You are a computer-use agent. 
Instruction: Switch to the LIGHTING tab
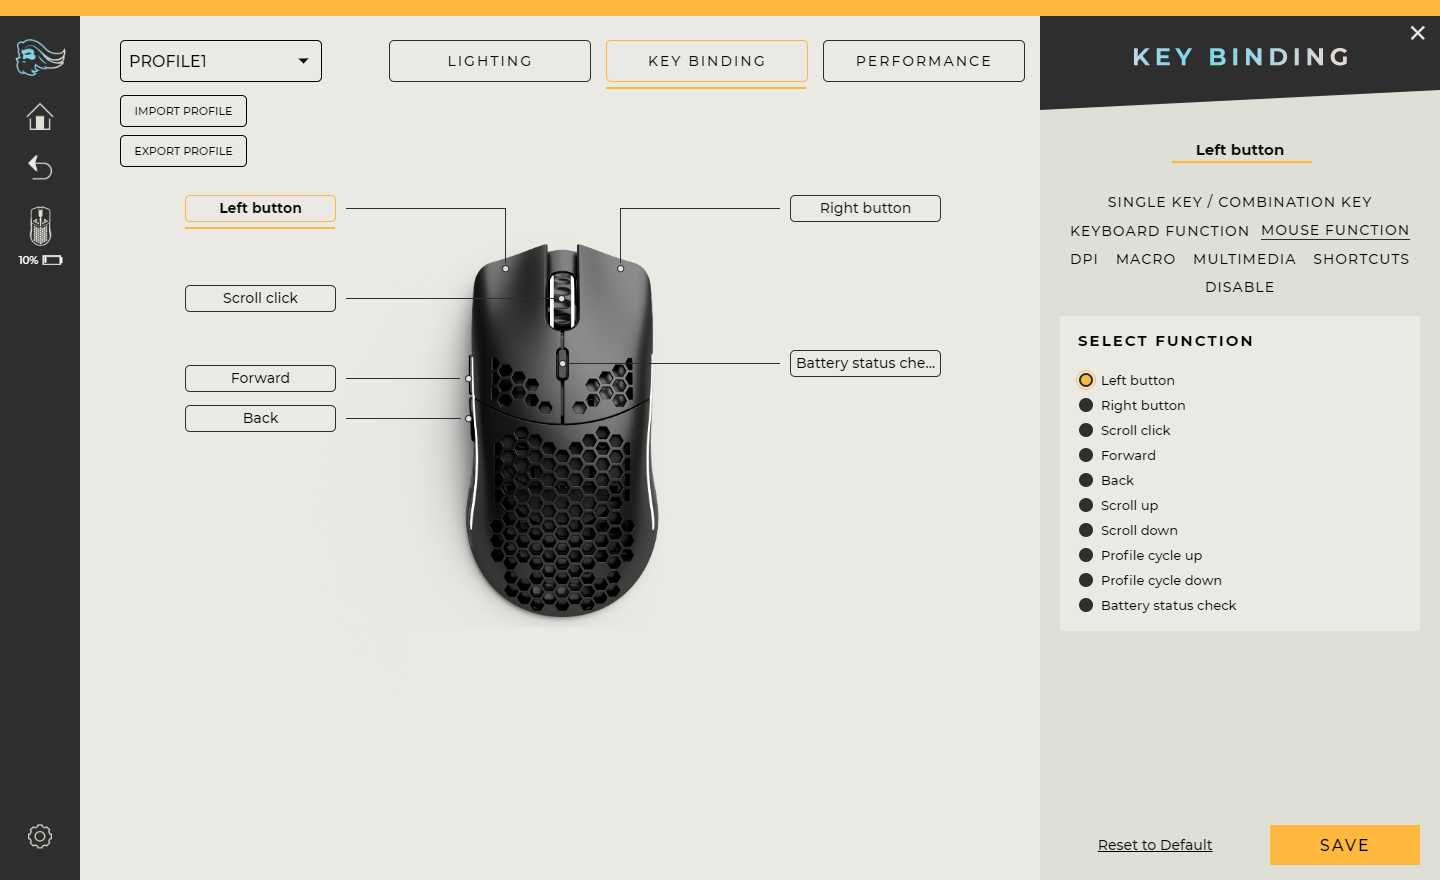490,61
